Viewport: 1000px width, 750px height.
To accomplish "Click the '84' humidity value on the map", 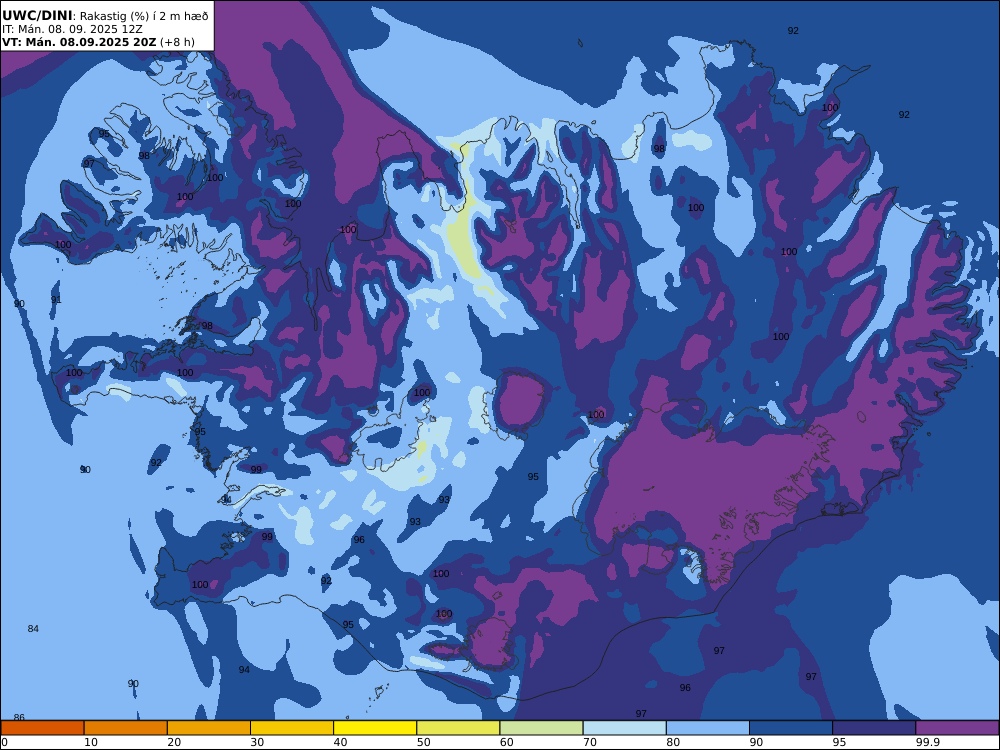I will click(x=33, y=629).
